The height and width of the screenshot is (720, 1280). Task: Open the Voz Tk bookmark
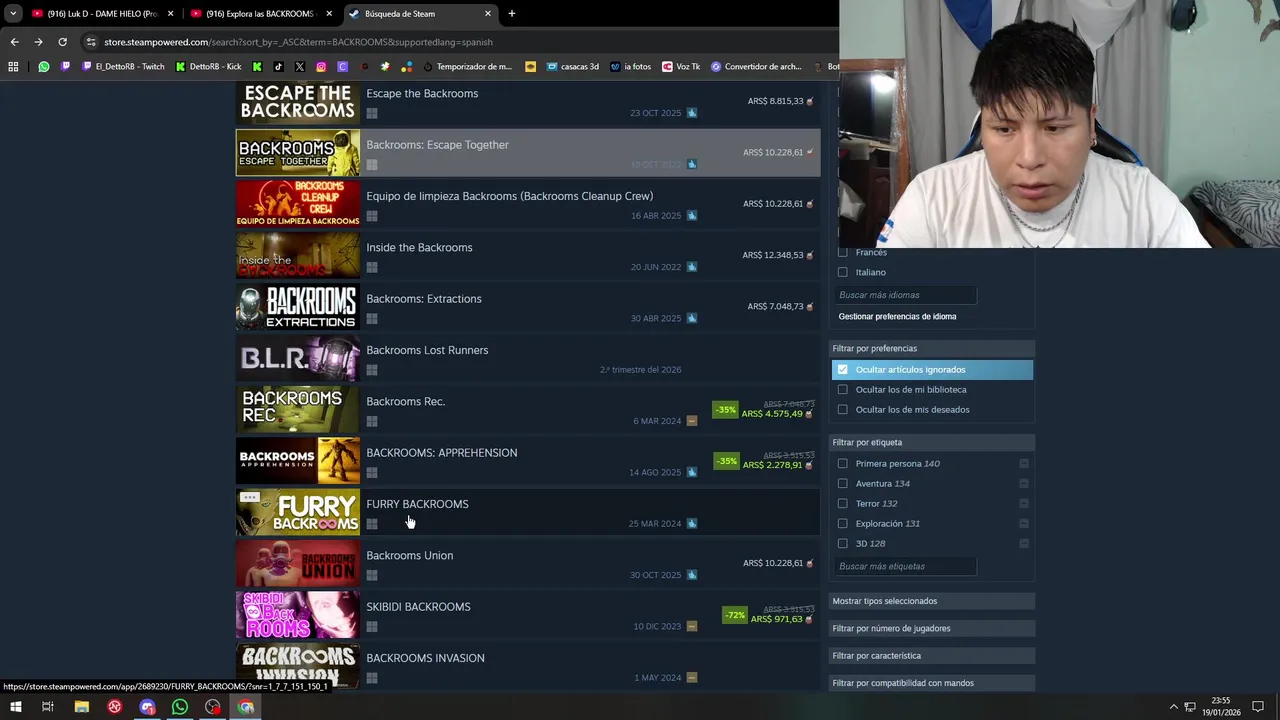[x=681, y=67]
